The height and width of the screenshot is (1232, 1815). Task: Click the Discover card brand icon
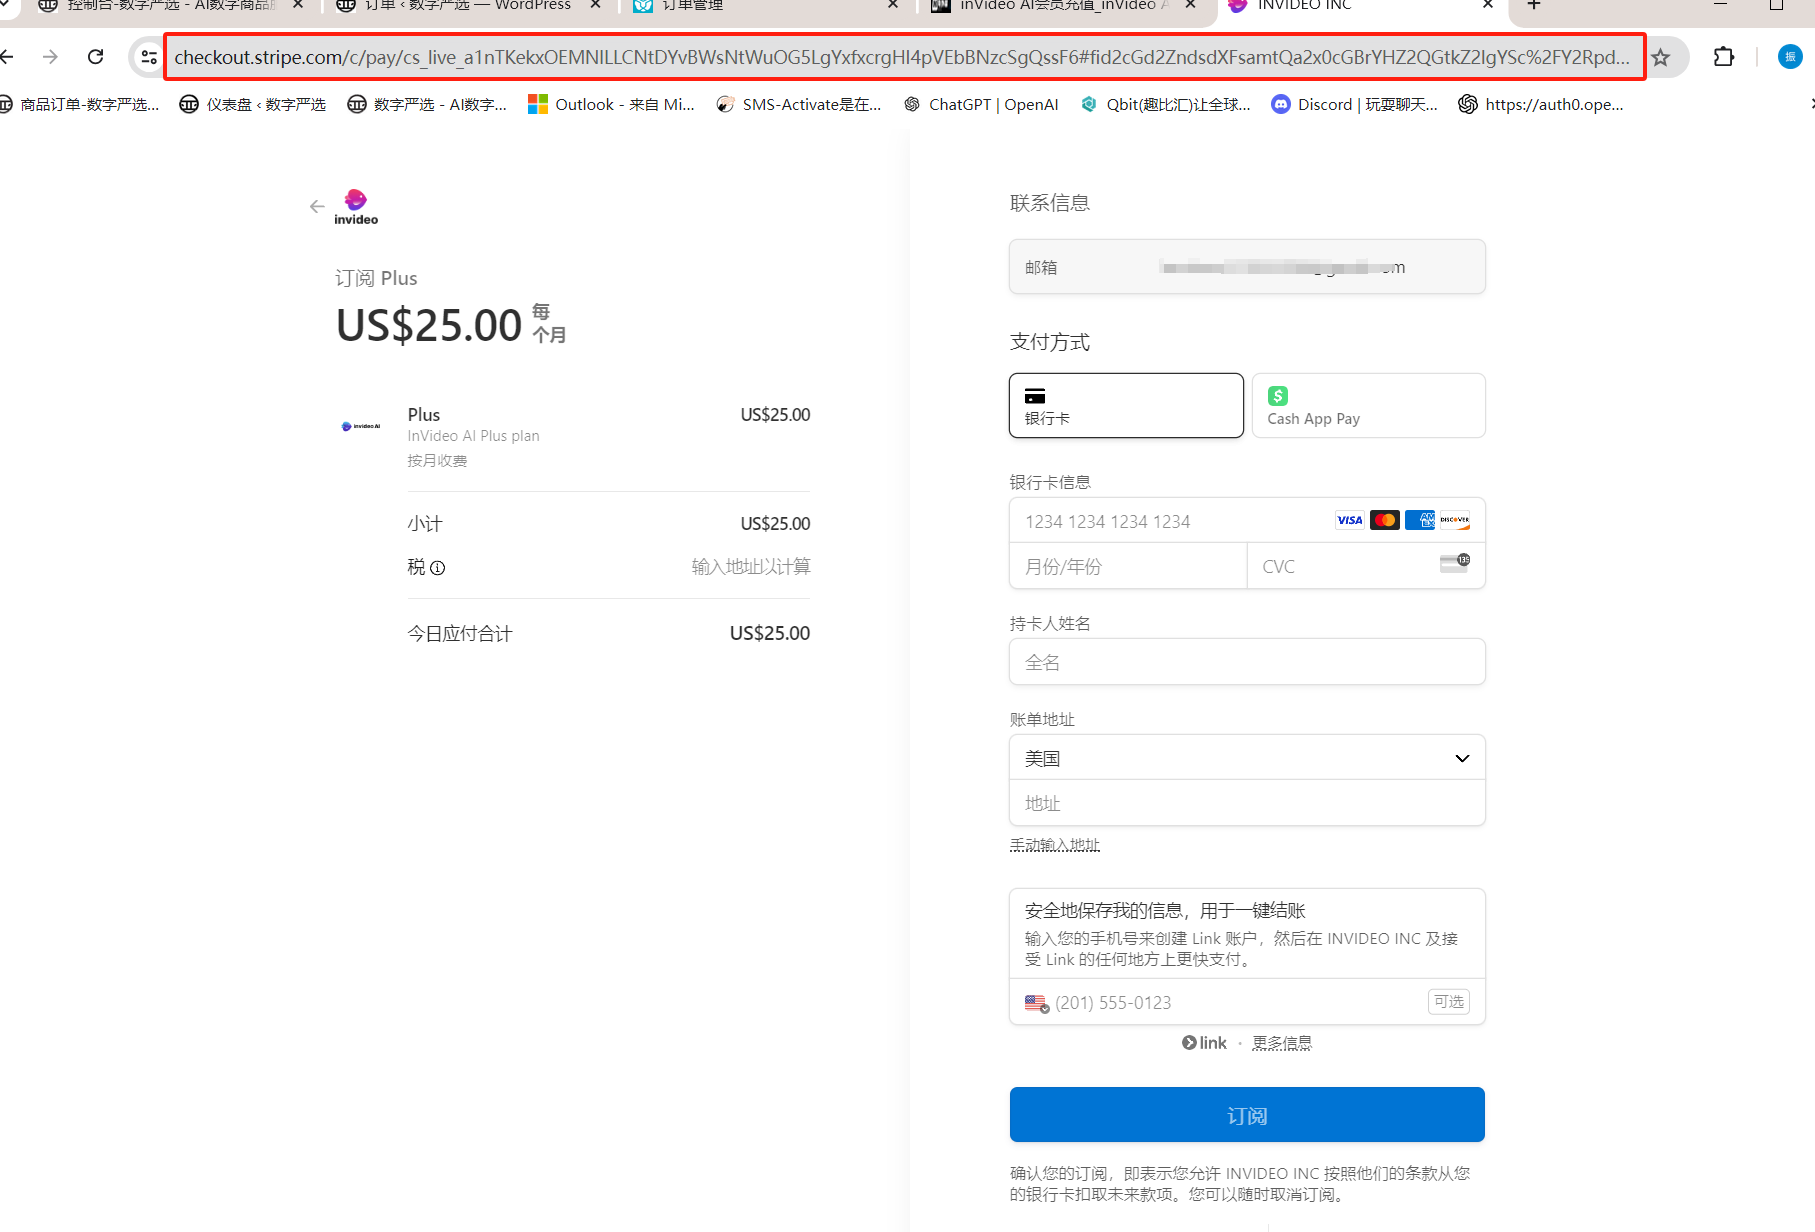click(1455, 520)
